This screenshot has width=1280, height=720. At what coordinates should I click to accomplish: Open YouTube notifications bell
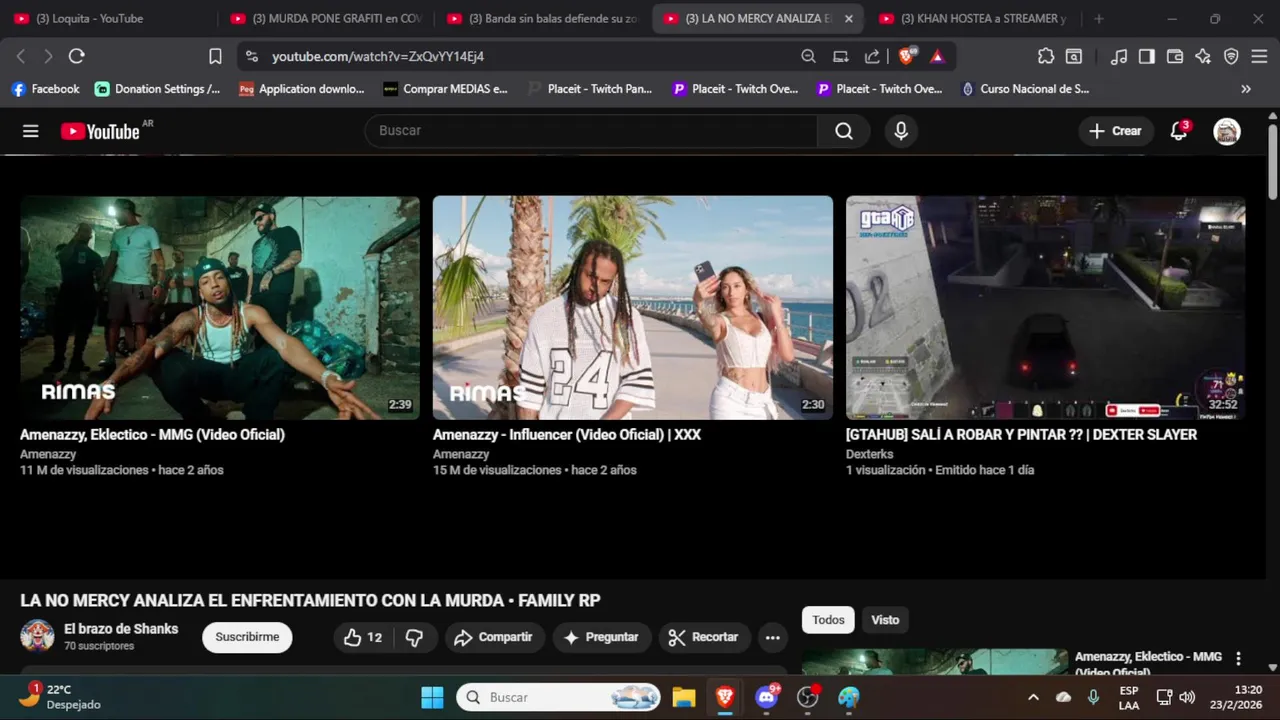[1179, 131]
